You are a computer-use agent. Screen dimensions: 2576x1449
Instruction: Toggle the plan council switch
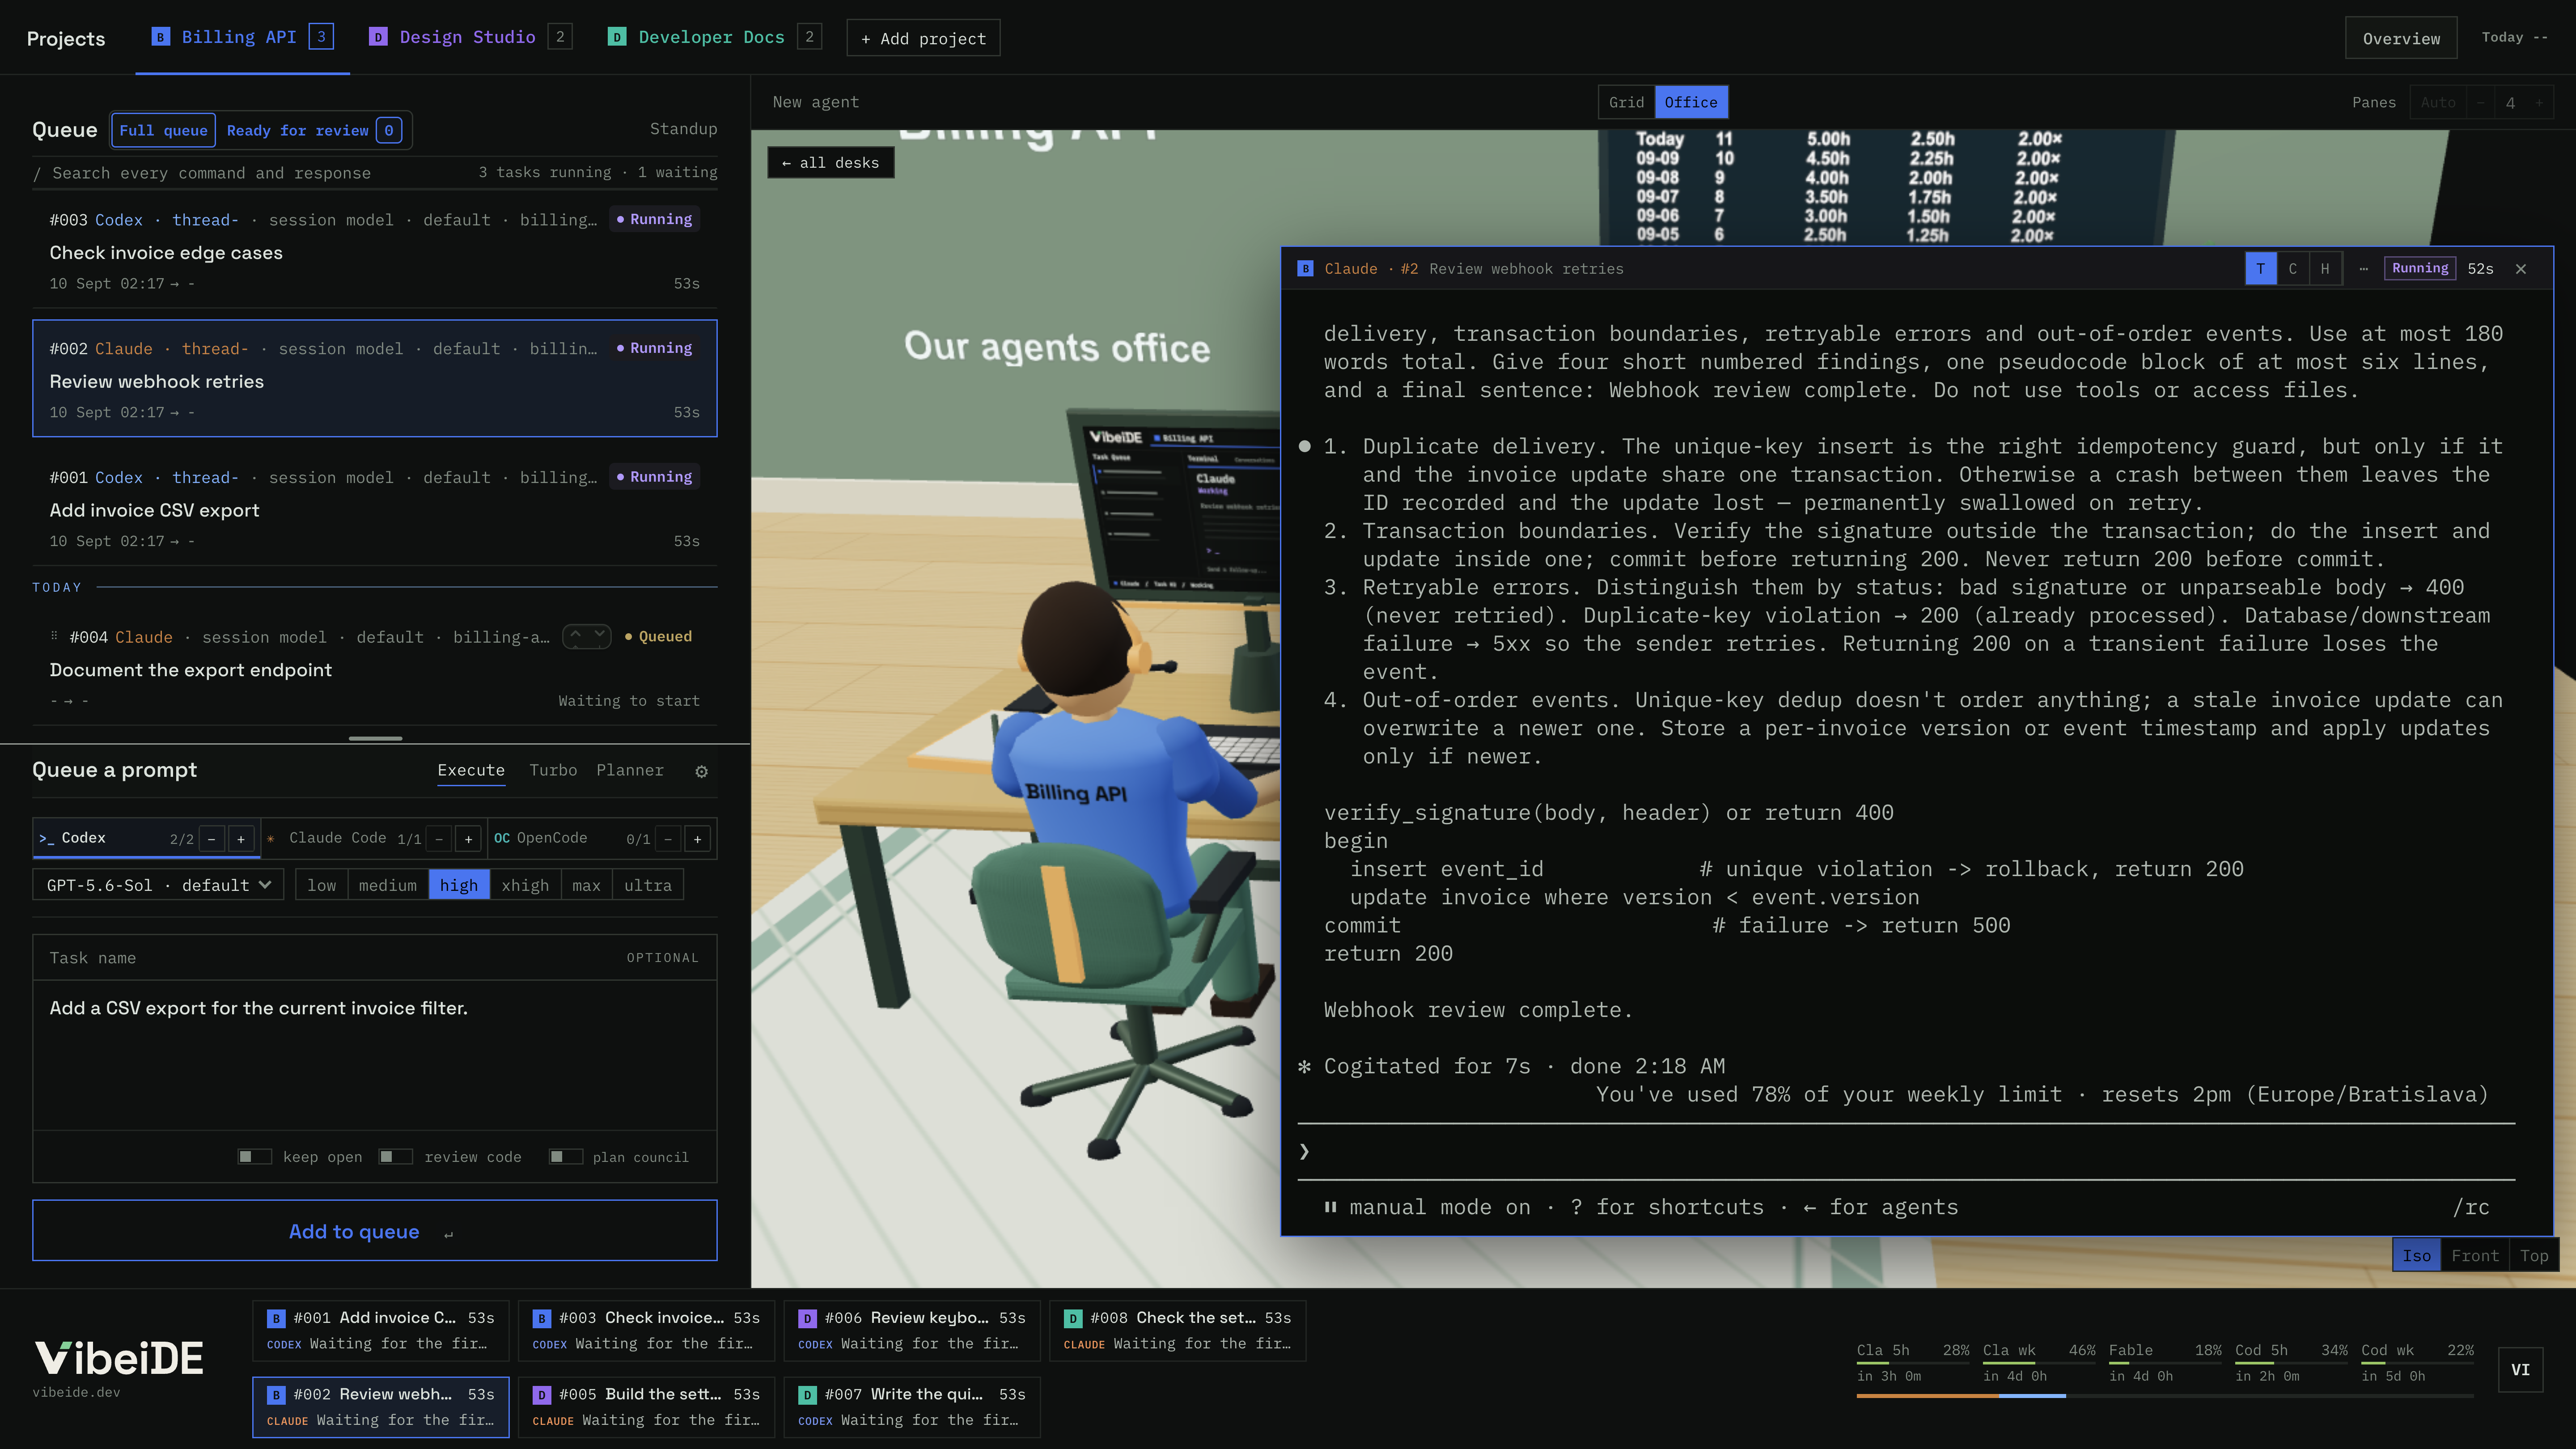pyautogui.click(x=566, y=1157)
